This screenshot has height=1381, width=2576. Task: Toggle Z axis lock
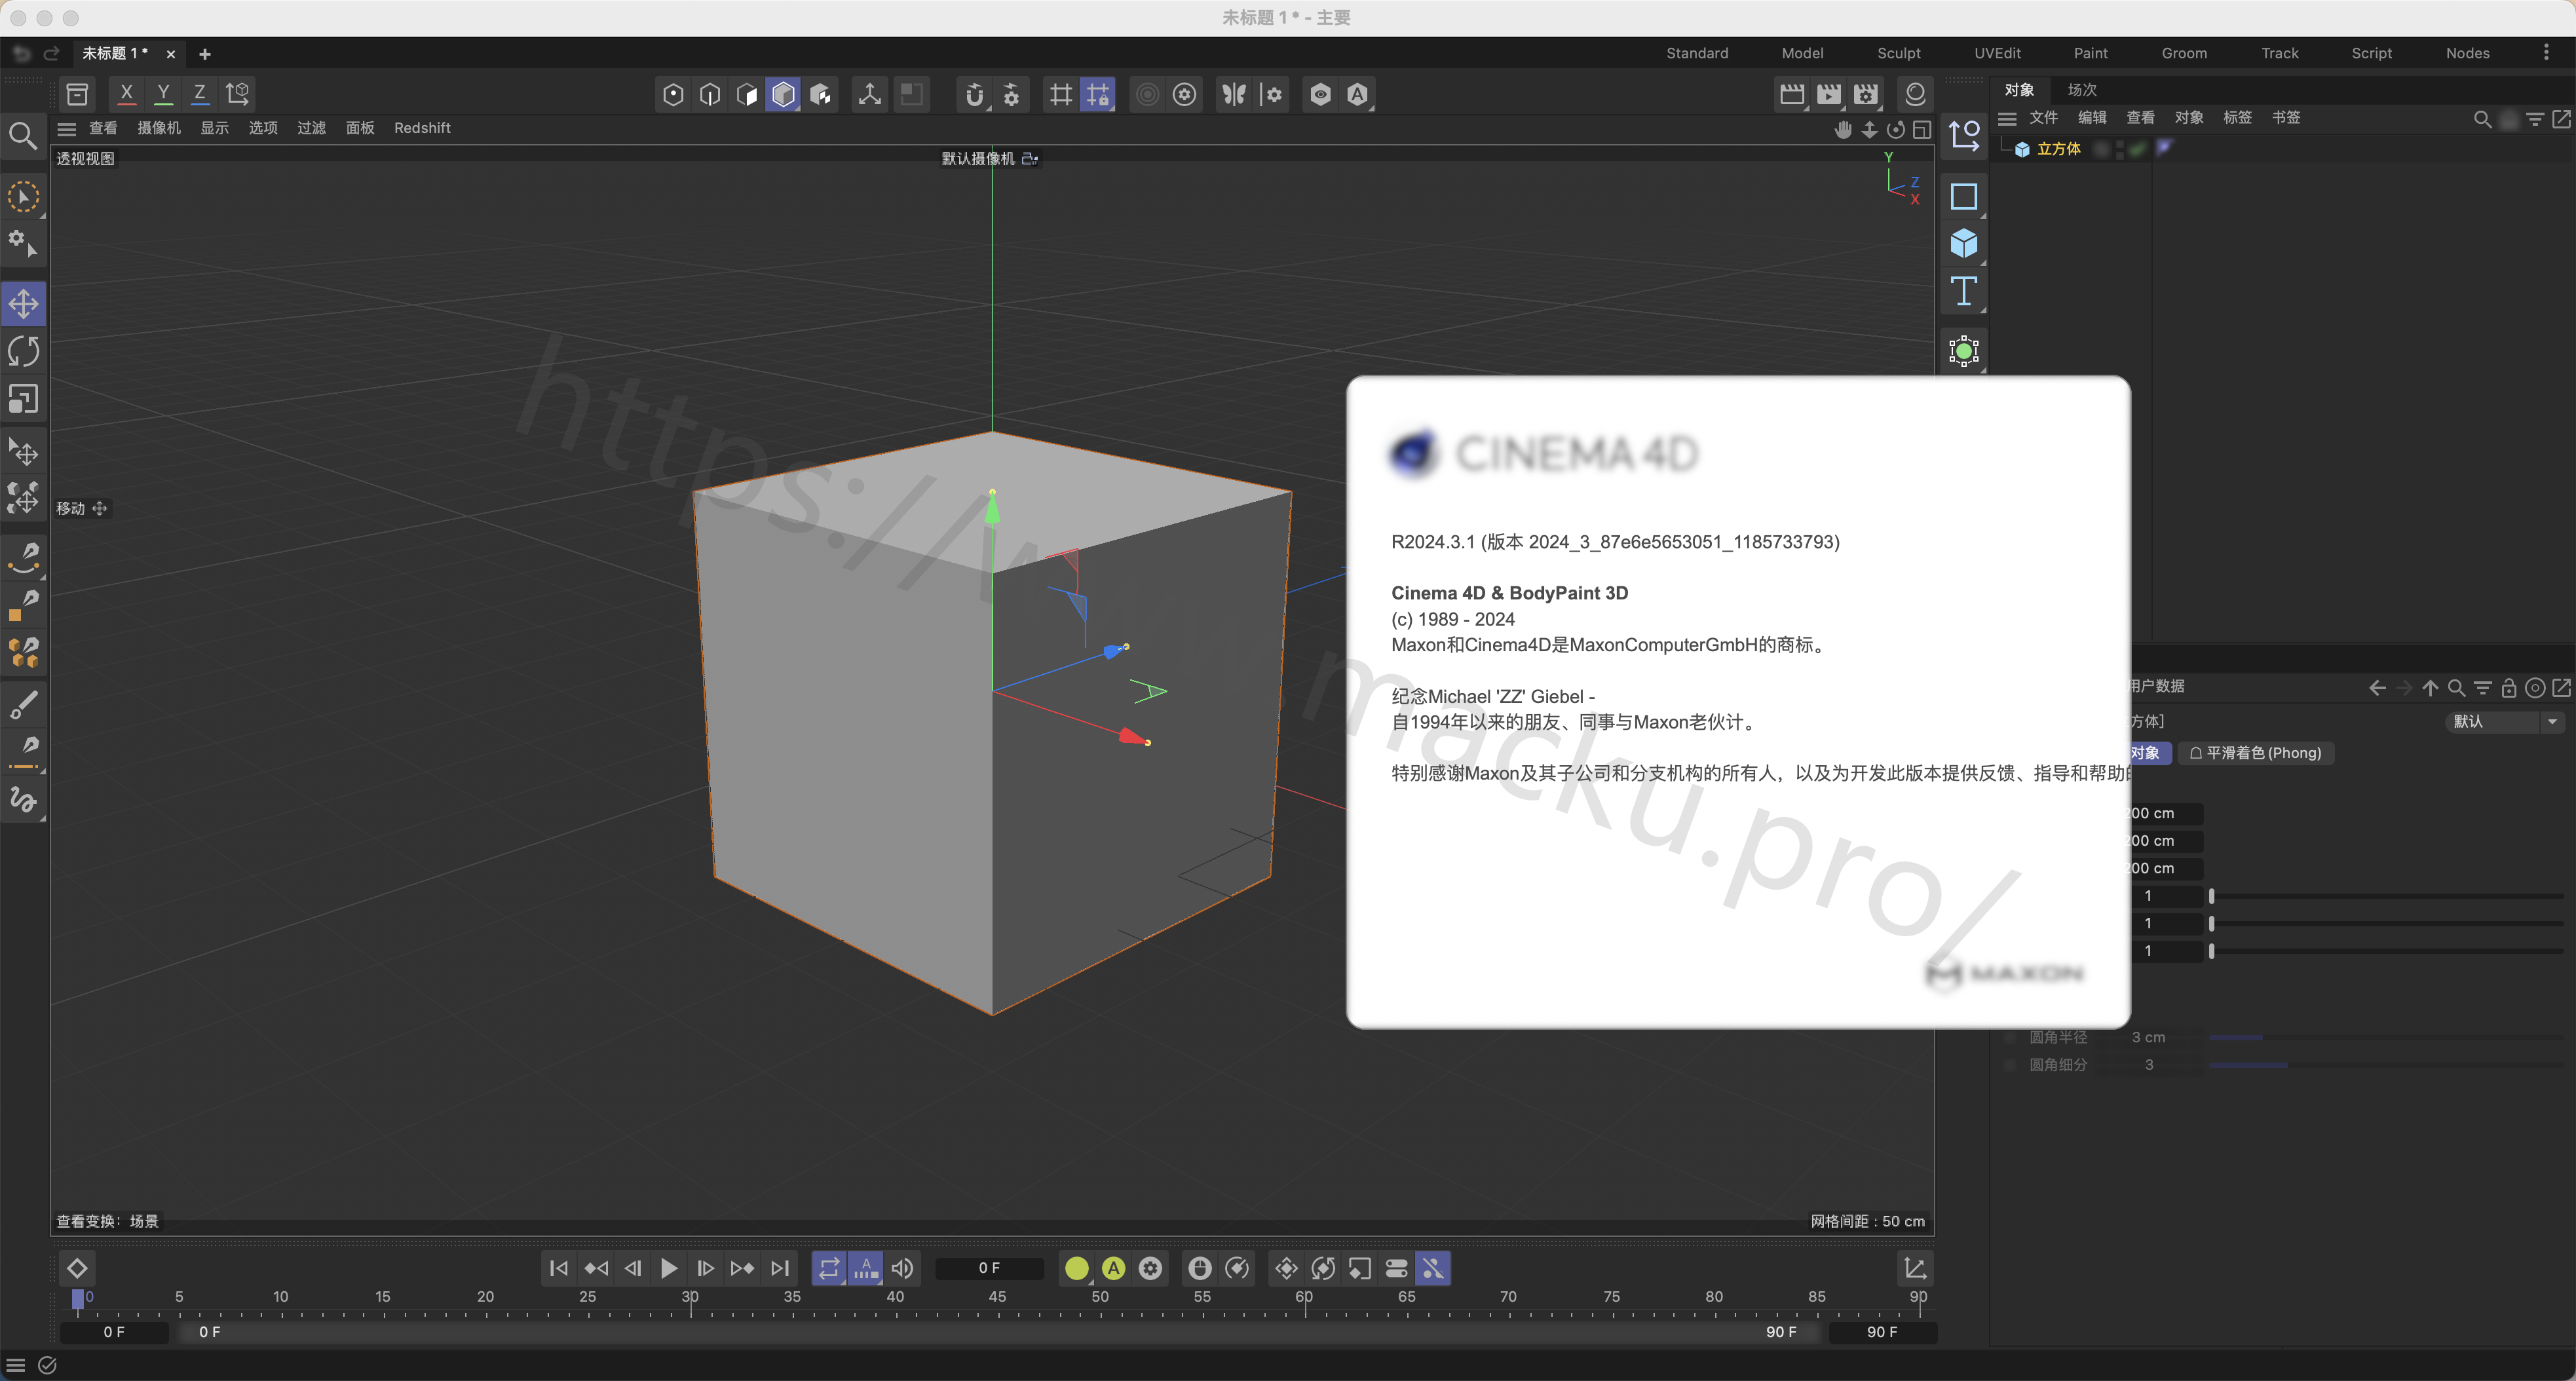coord(200,94)
